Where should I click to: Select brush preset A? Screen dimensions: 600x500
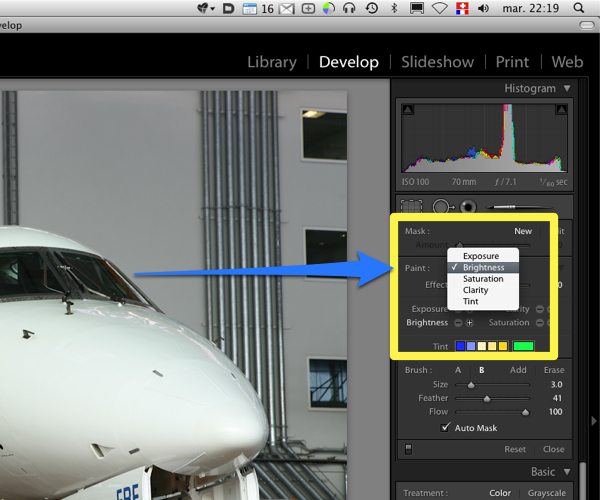click(x=458, y=370)
